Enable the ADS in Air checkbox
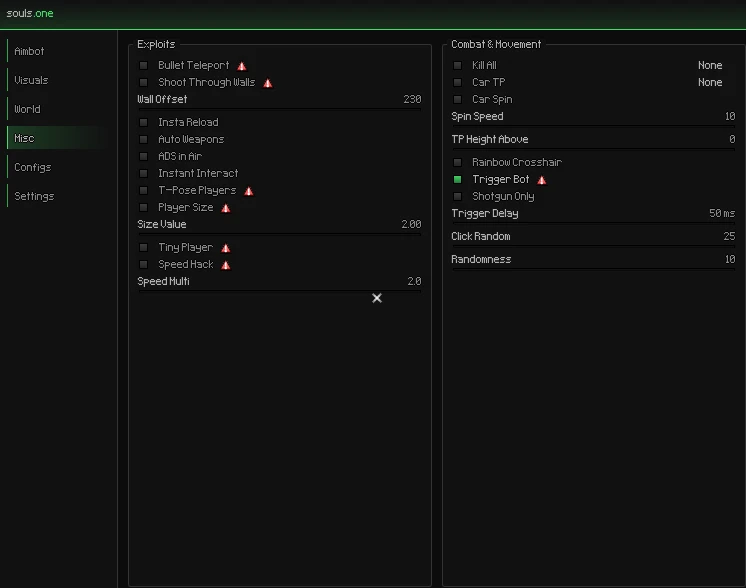The width and height of the screenshot is (746, 588). [143, 157]
